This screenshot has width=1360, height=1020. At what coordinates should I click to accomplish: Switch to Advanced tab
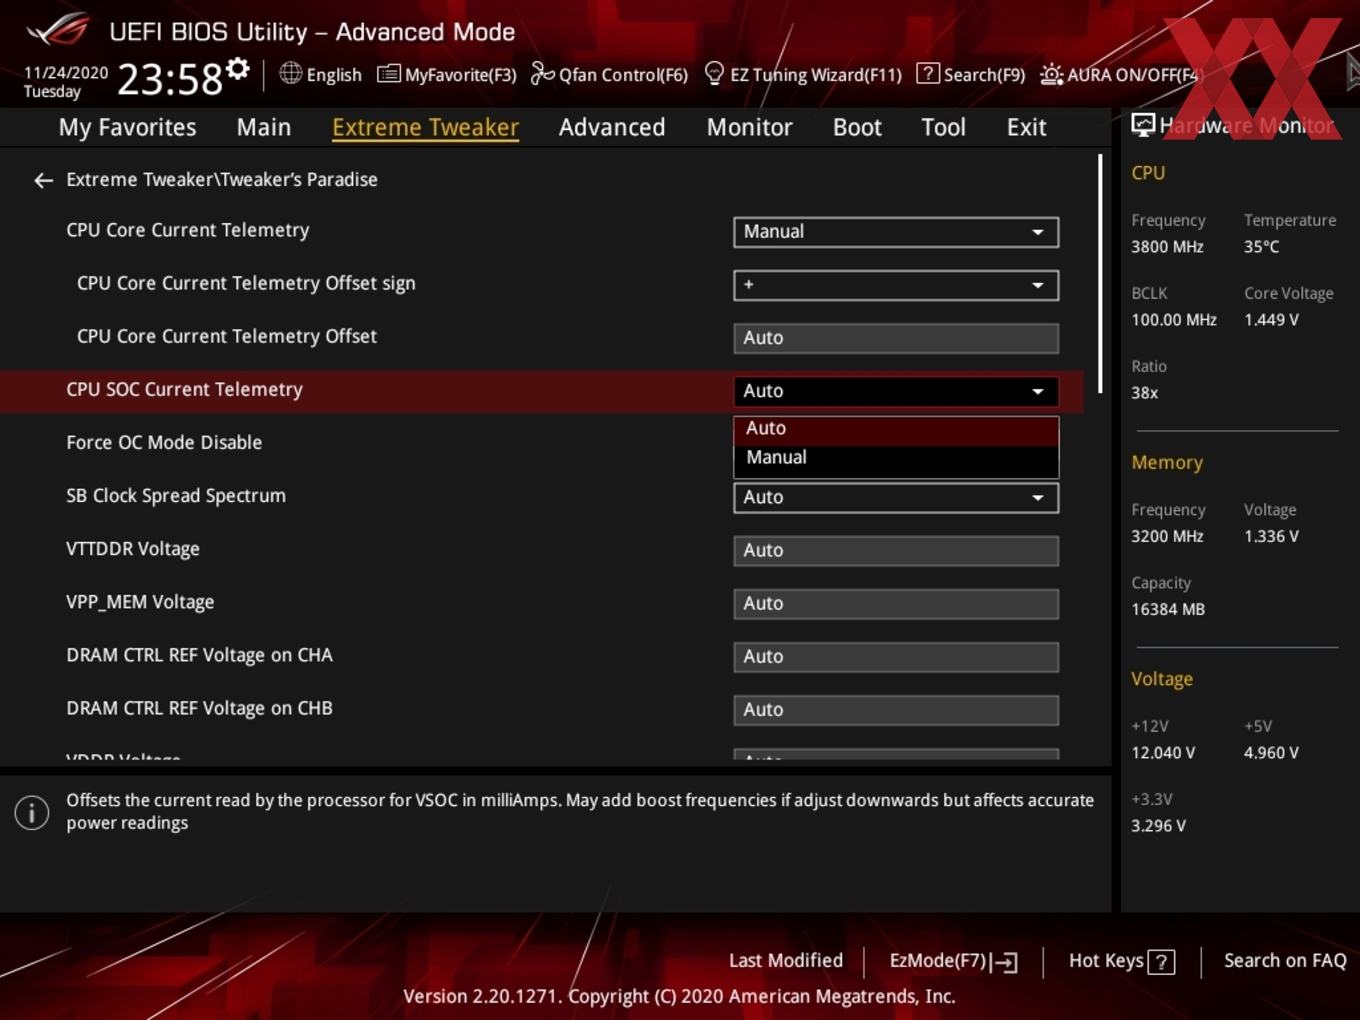tap(612, 127)
